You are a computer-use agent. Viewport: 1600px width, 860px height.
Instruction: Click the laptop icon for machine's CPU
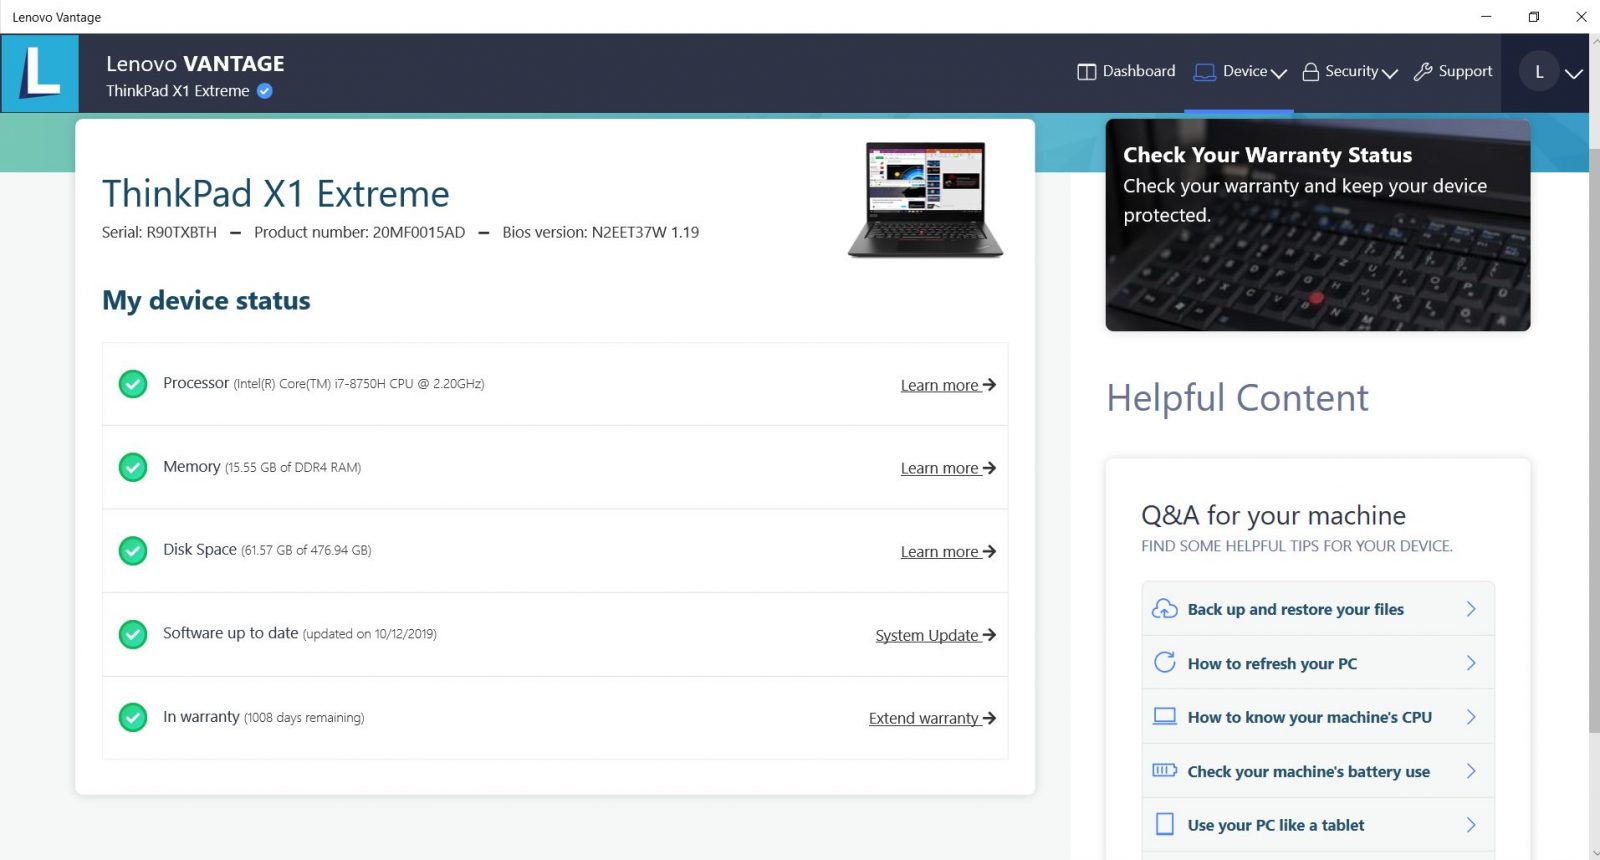1164,716
